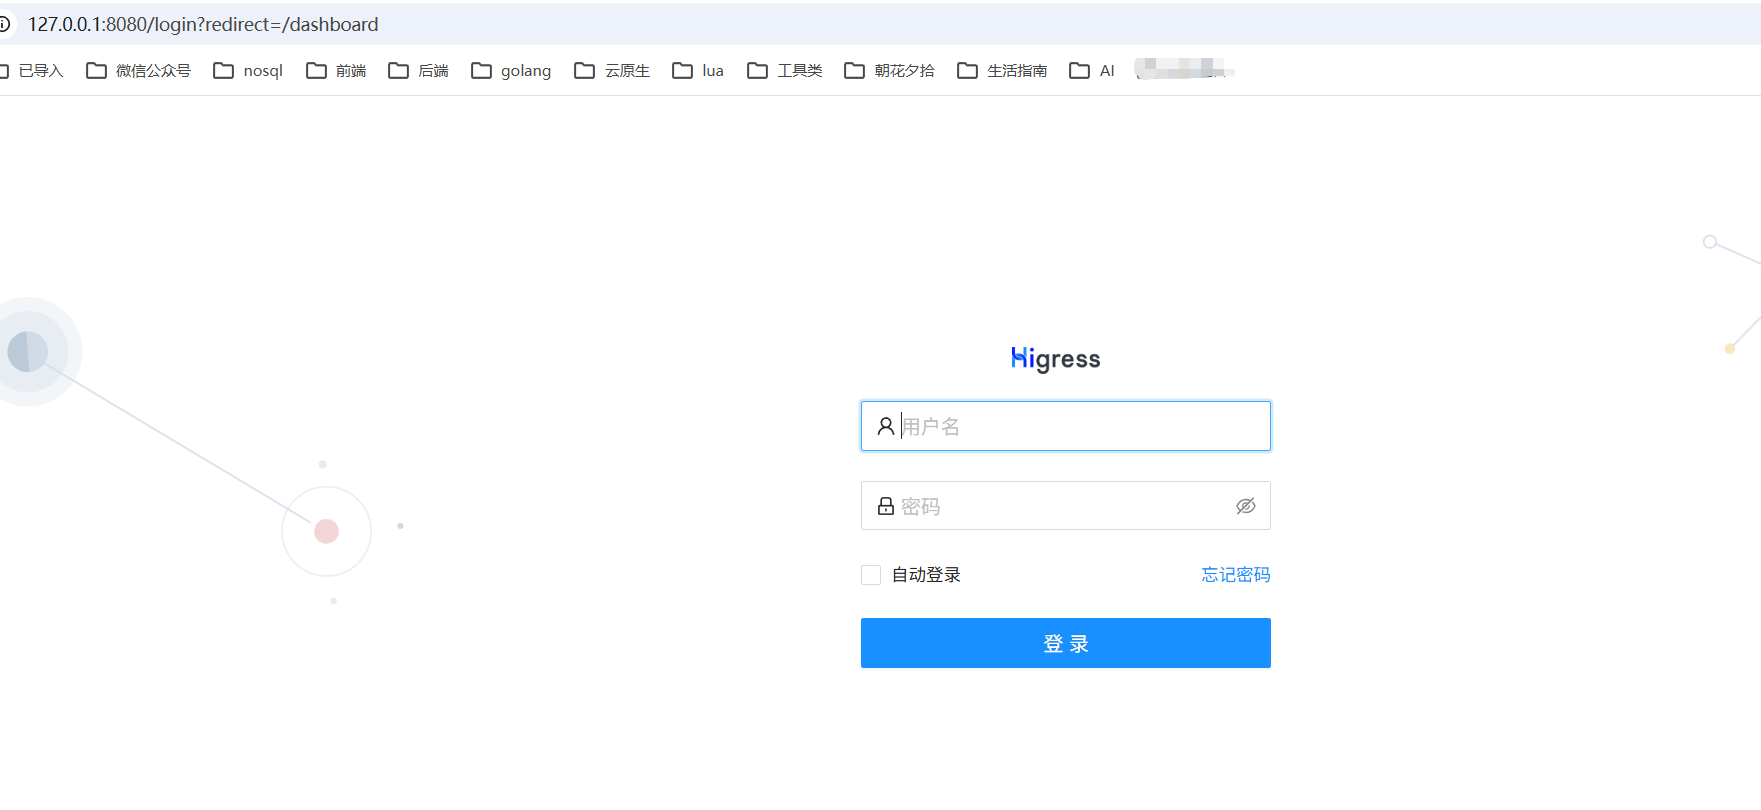The height and width of the screenshot is (810, 1761).
Task: Click the user icon in username field
Action: tap(885, 427)
